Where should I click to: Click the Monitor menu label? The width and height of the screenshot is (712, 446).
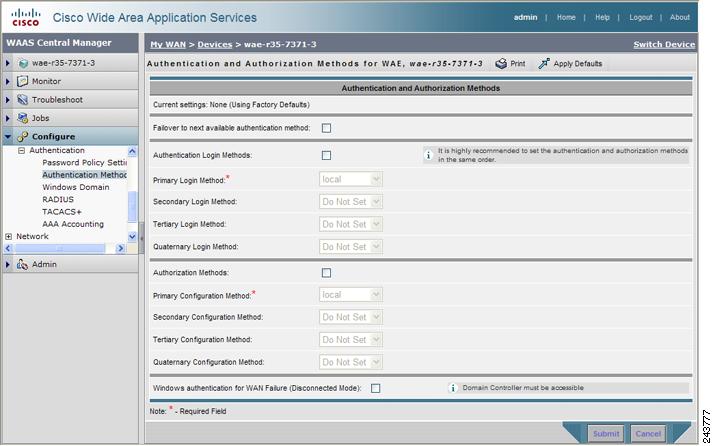point(46,81)
